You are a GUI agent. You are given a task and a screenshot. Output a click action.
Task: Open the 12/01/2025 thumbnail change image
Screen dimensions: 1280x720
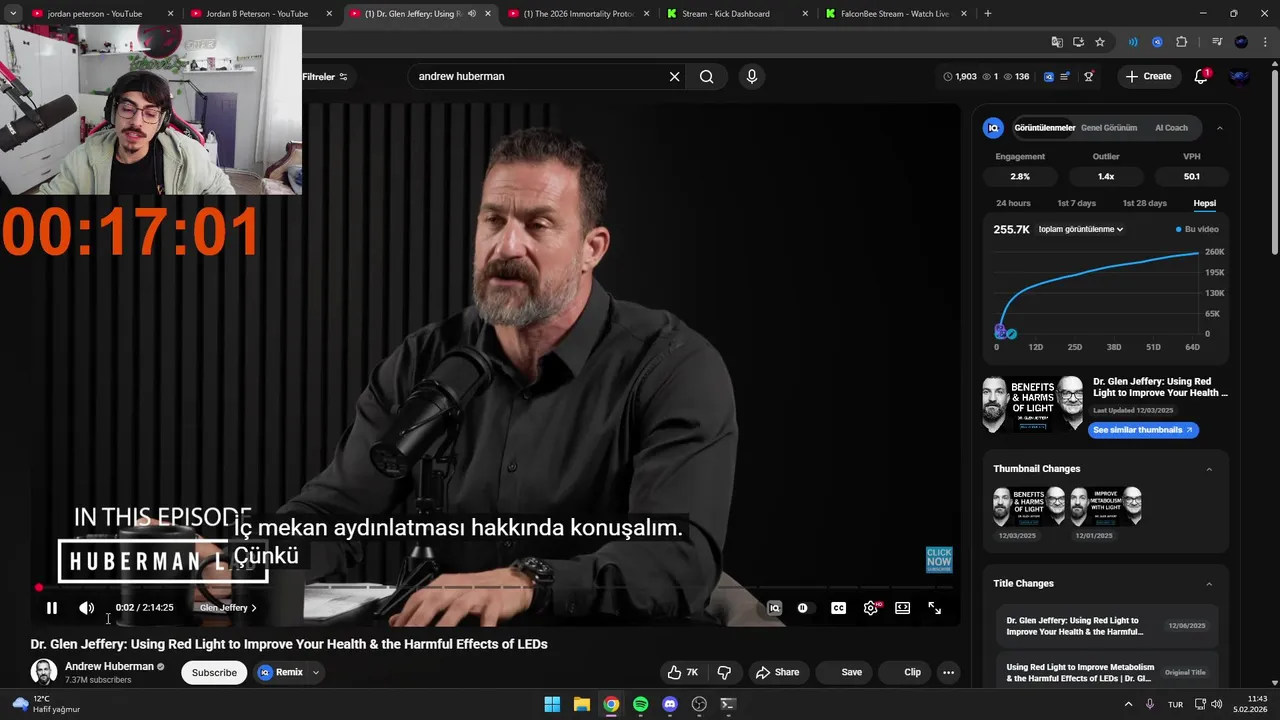pyautogui.click(x=1106, y=507)
